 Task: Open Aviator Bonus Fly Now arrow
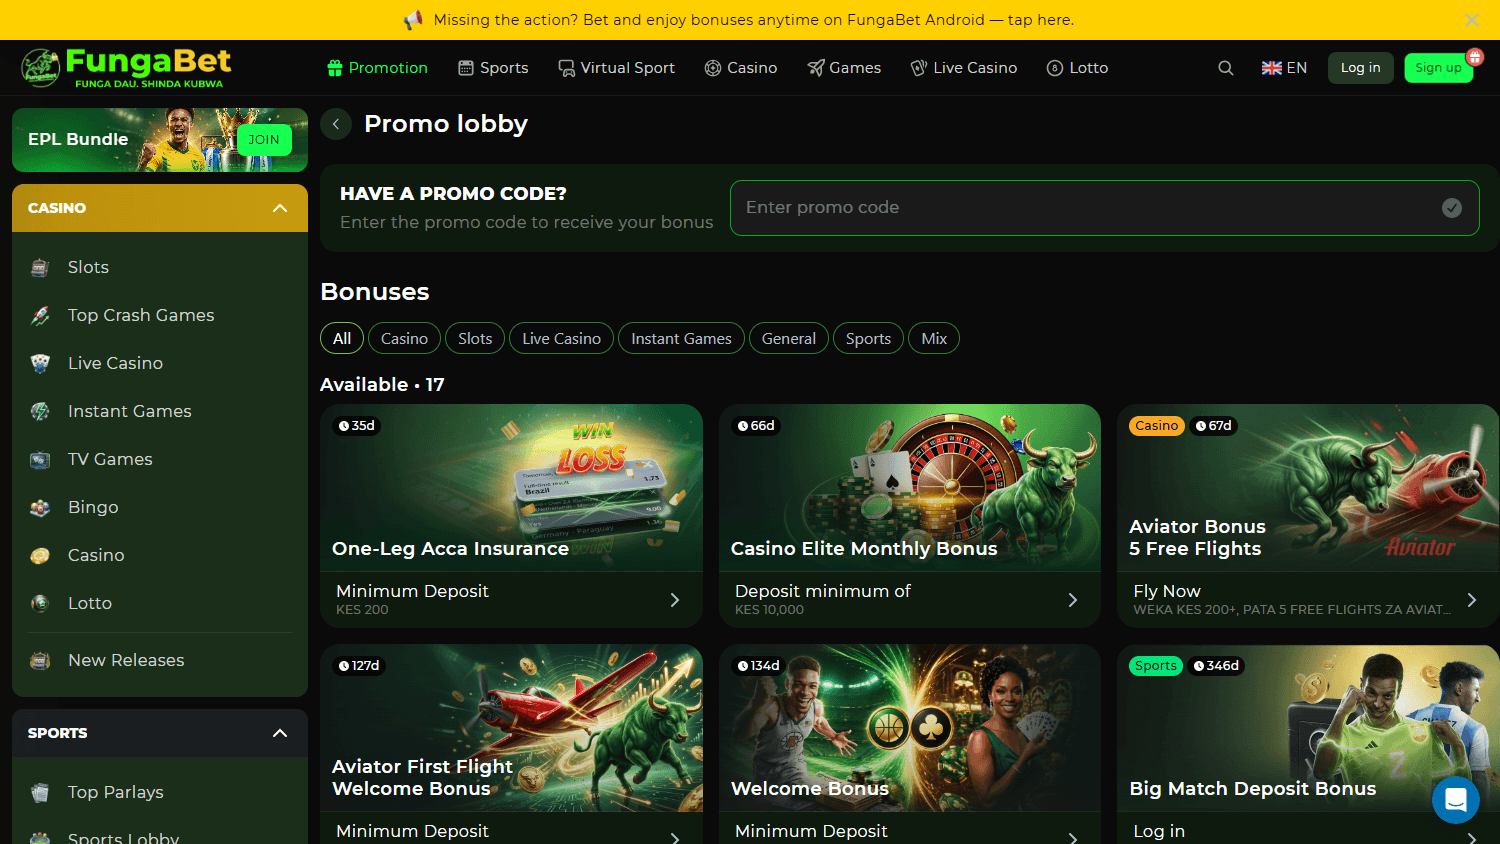1471,600
